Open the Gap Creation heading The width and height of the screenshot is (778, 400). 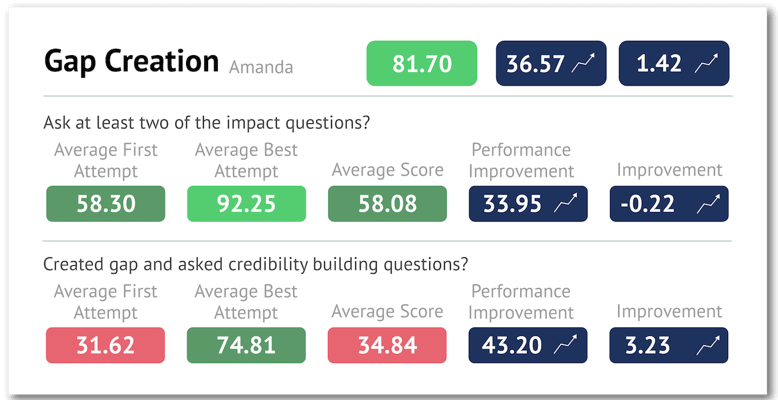(x=131, y=61)
